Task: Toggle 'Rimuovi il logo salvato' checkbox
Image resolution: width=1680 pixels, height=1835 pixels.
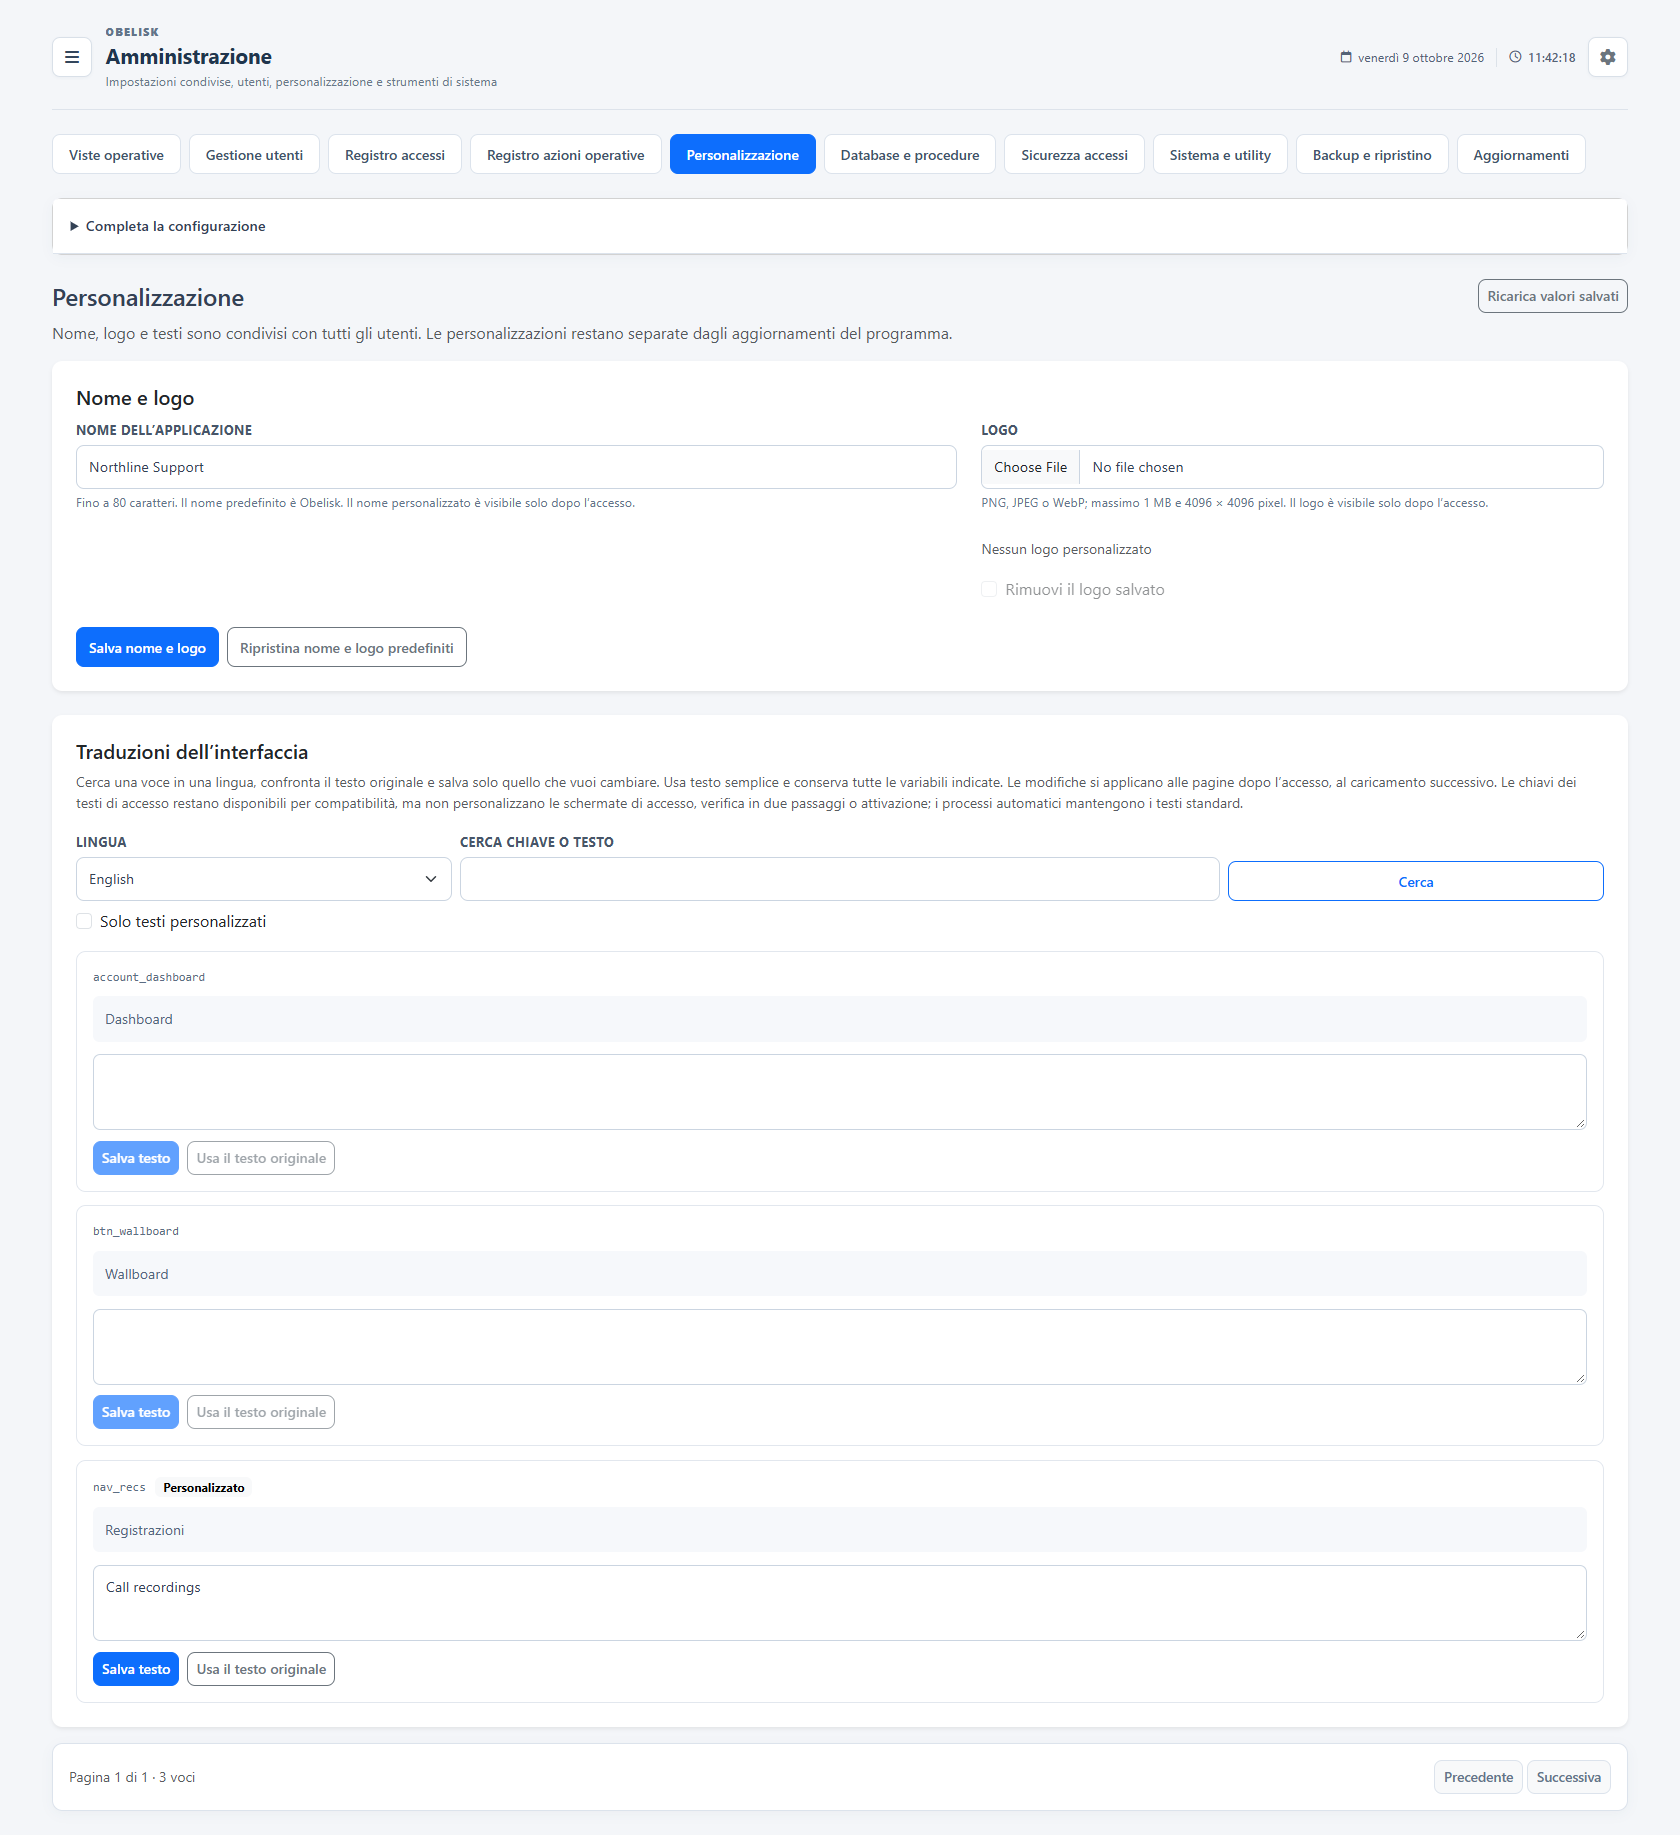Action: (x=989, y=589)
